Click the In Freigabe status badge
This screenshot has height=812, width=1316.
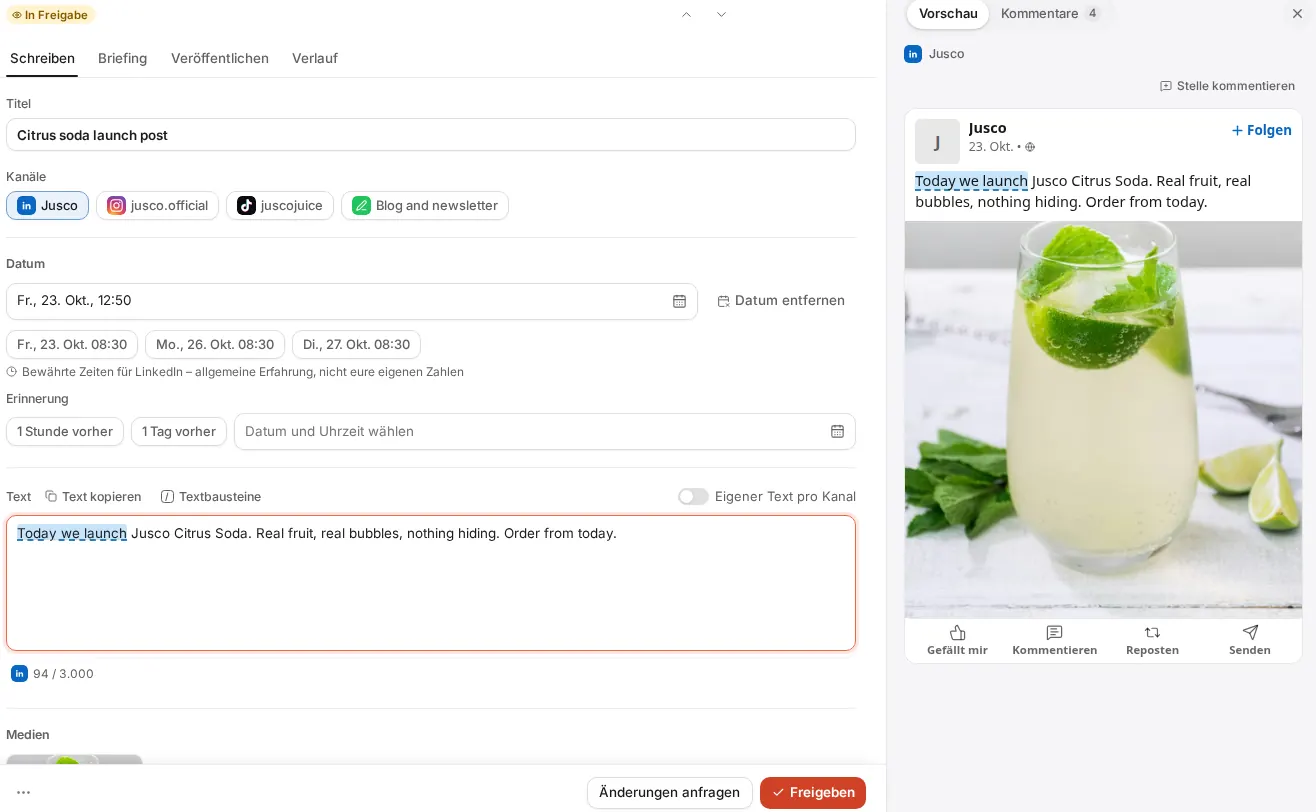51,15
